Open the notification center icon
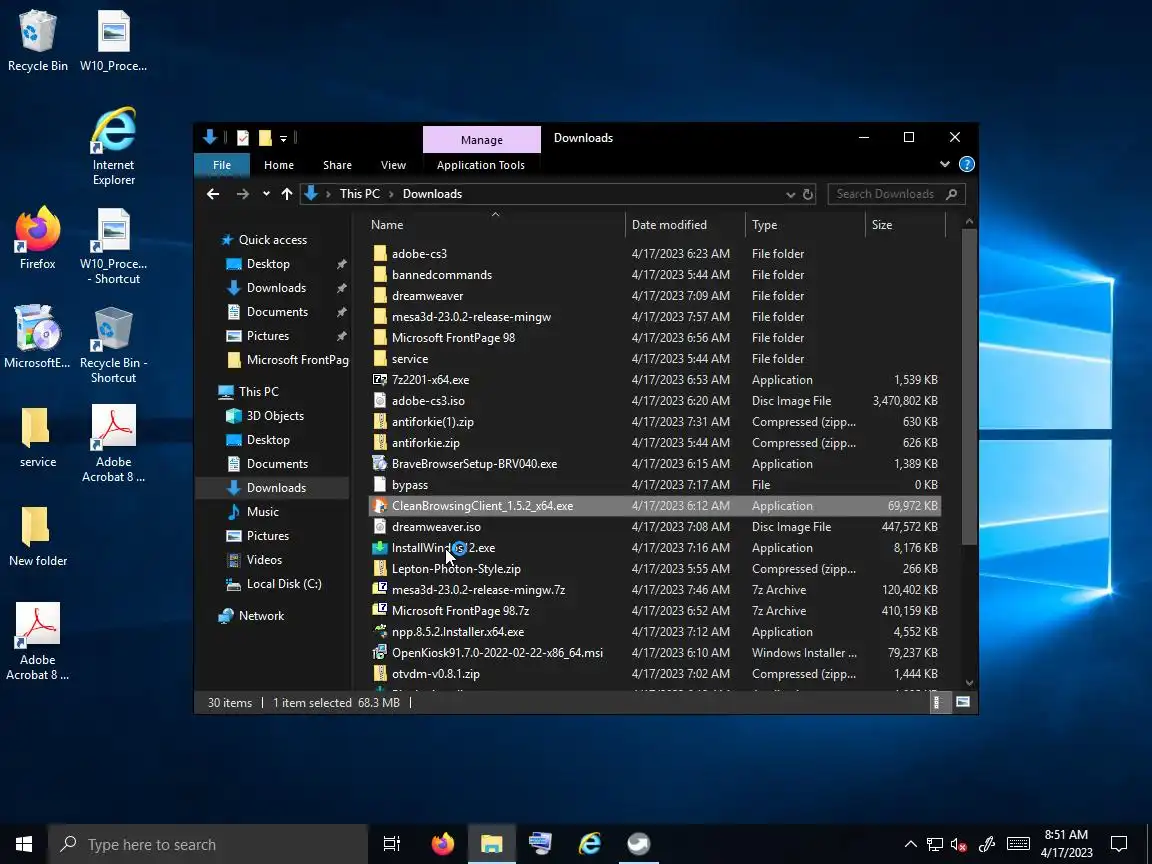Screen dimensions: 1152x864 pyautogui.click(x=1119, y=844)
